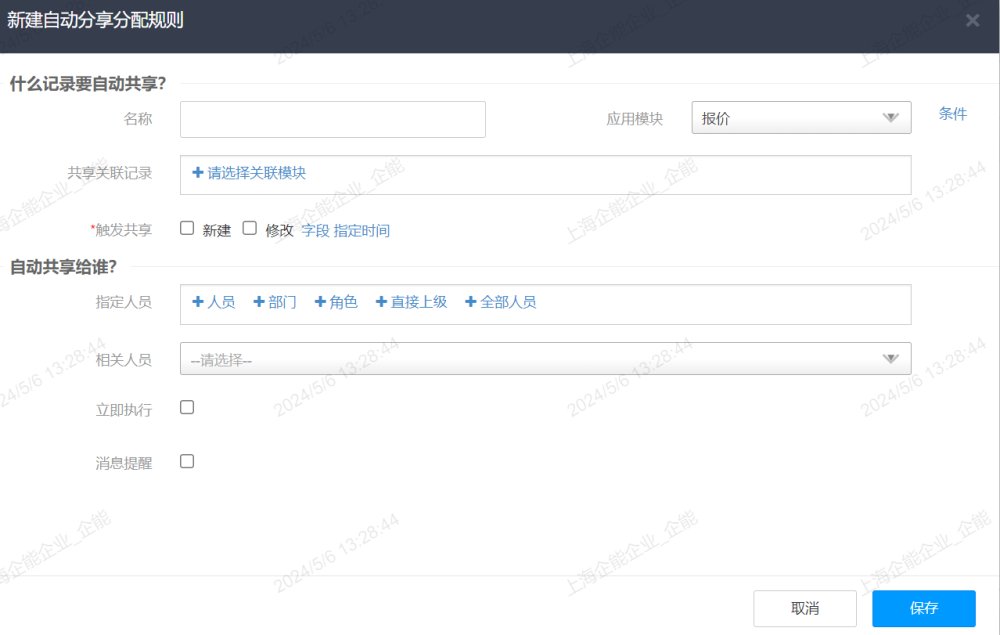Enable the 立即执行 checkbox
Image resolution: width=1000 pixels, height=635 pixels.
point(187,407)
